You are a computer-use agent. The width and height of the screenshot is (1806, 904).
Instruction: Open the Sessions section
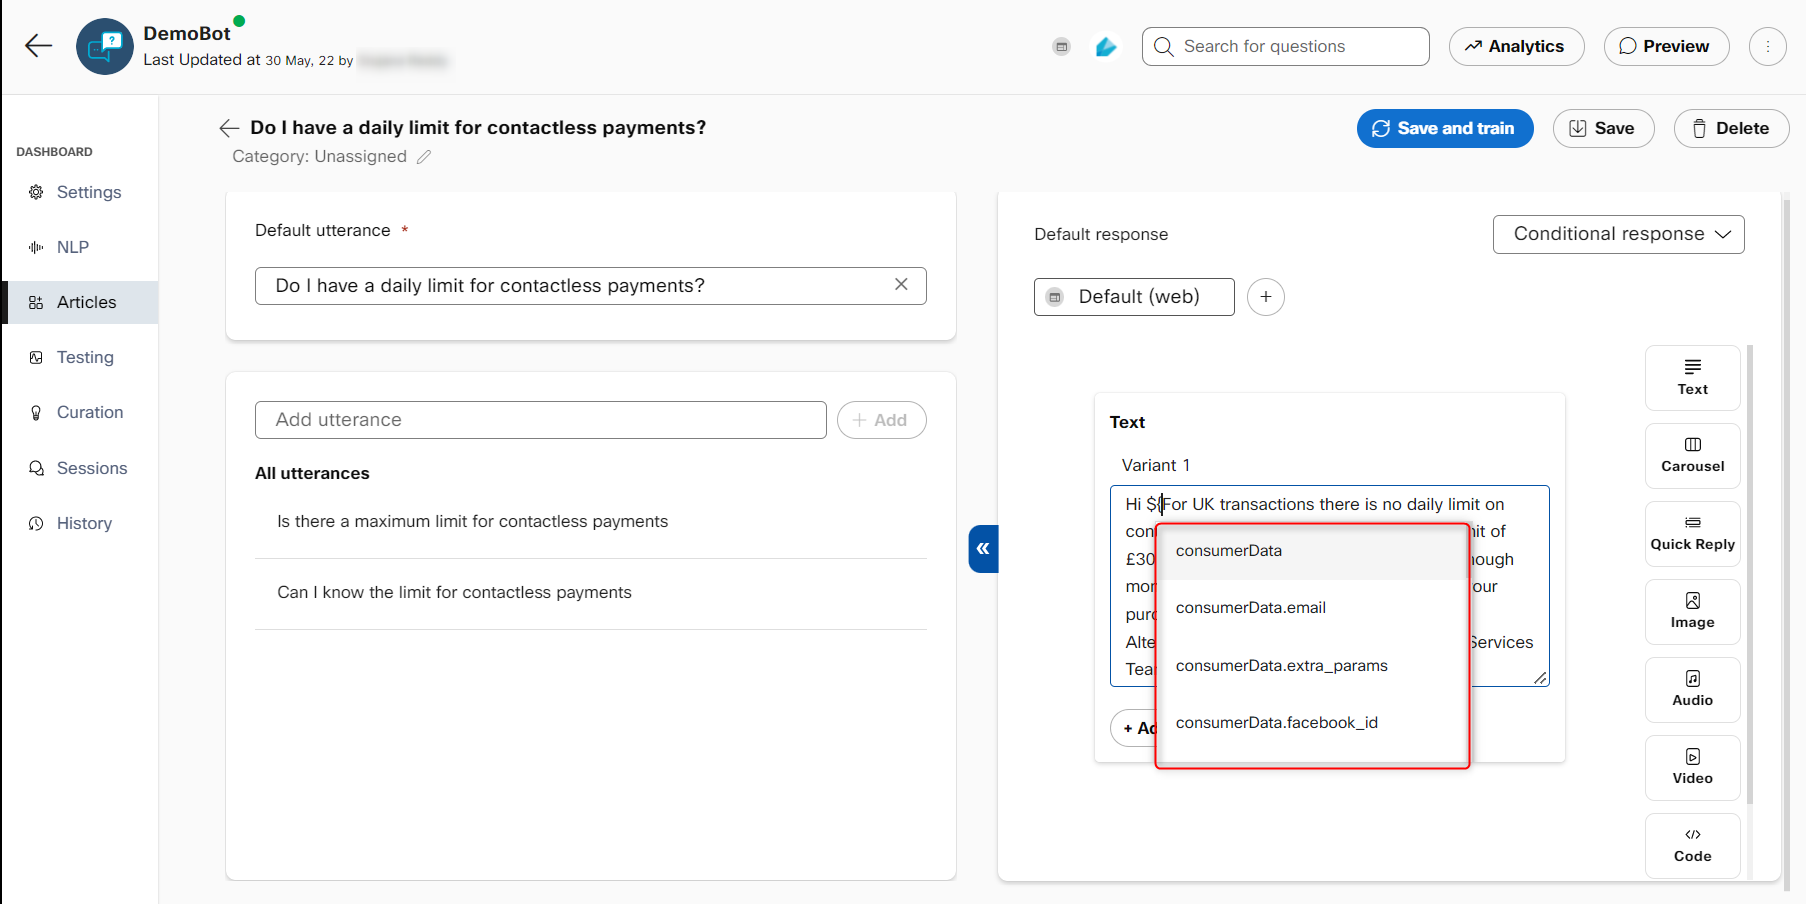pos(80,468)
